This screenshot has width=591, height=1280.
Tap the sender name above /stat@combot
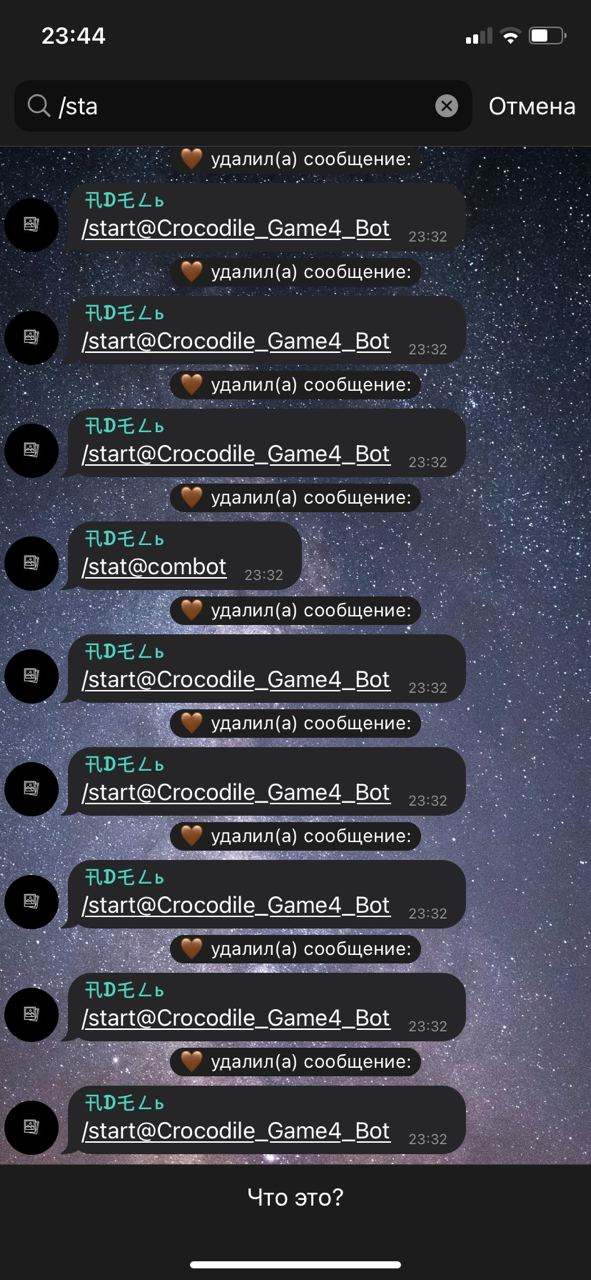(125, 539)
